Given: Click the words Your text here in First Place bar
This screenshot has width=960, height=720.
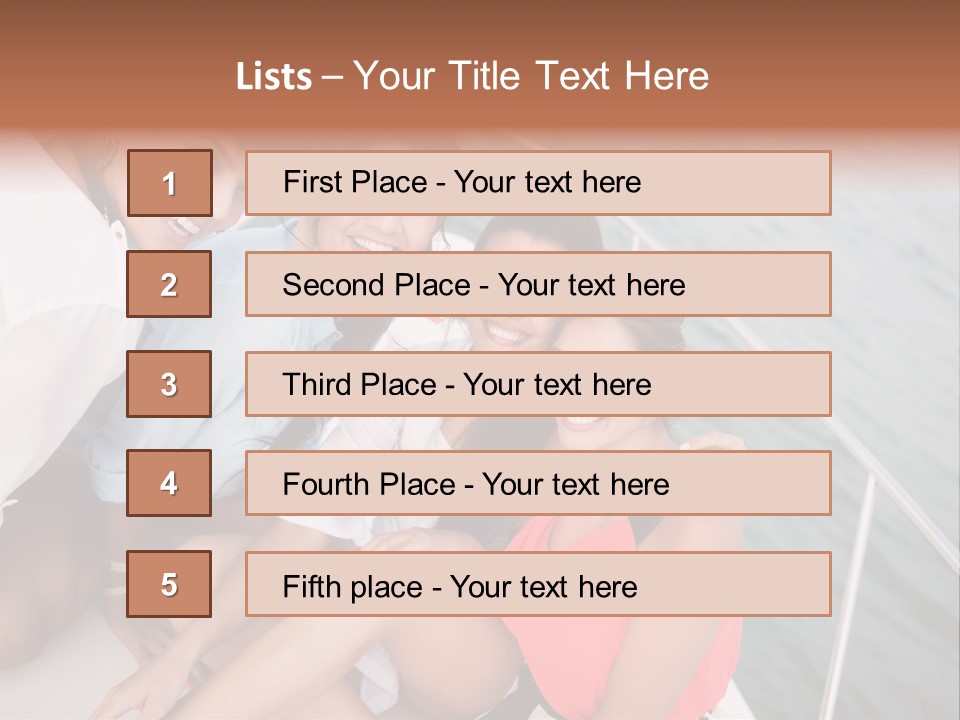Looking at the screenshot, I should [547, 182].
